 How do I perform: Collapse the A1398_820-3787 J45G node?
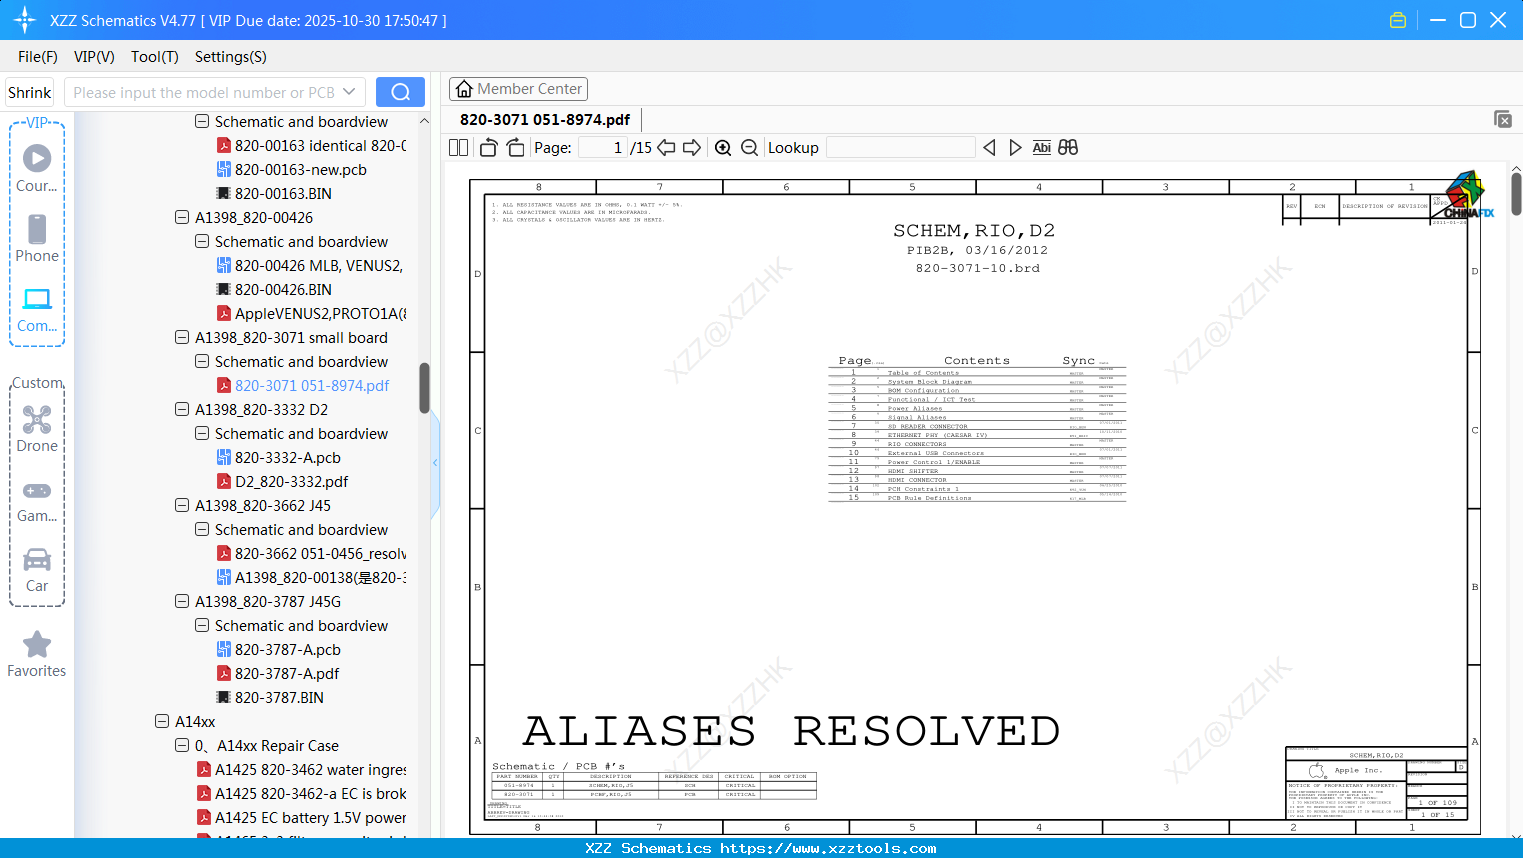(x=182, y=601)
